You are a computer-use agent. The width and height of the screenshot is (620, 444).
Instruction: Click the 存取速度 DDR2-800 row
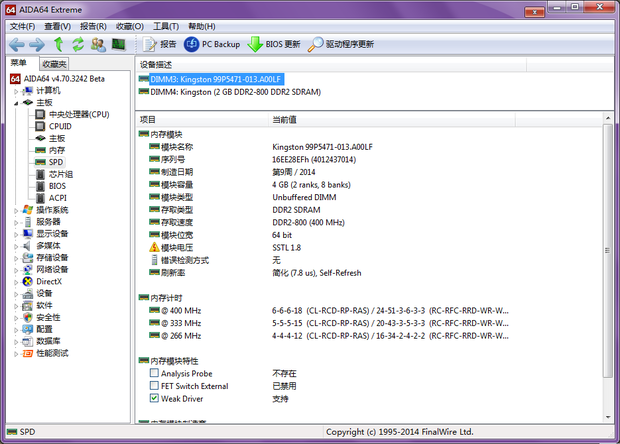(x=247, y=223)
